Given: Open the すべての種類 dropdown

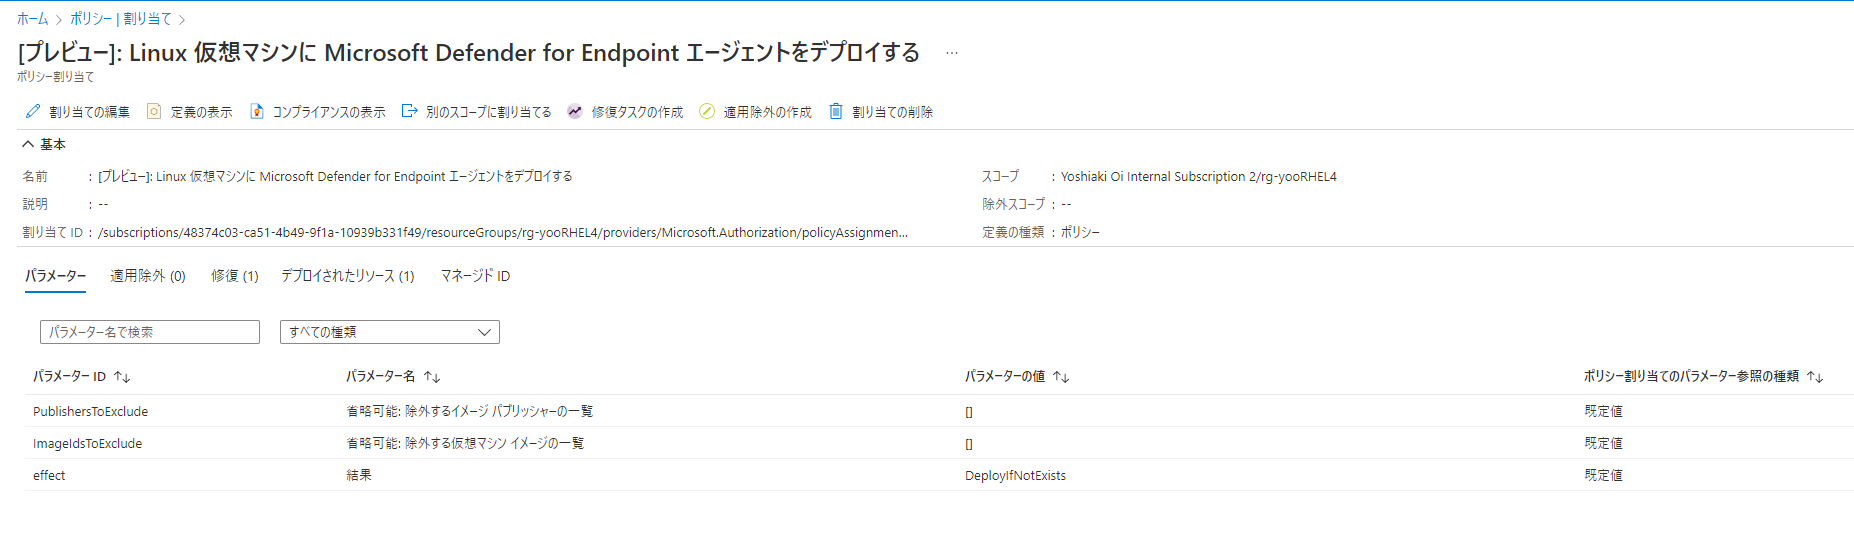Looking at the screenshot, I should pyautogui.click(x=390, y=332).
